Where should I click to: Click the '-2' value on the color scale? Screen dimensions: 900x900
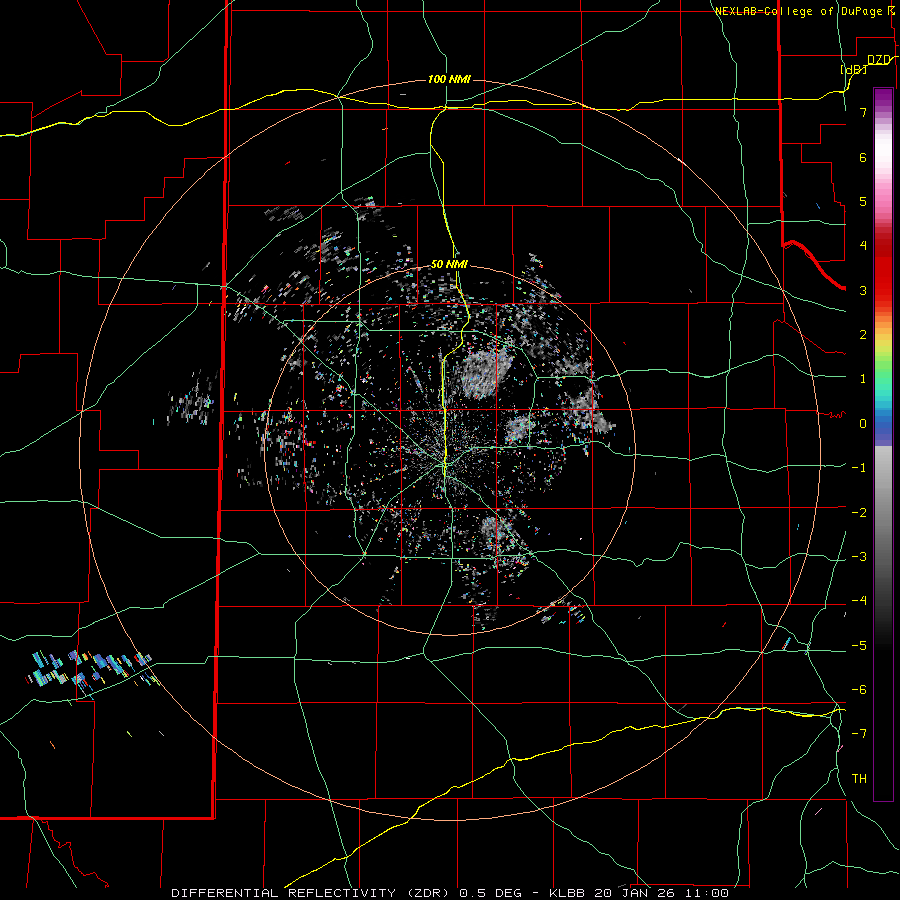coord(859,513)
